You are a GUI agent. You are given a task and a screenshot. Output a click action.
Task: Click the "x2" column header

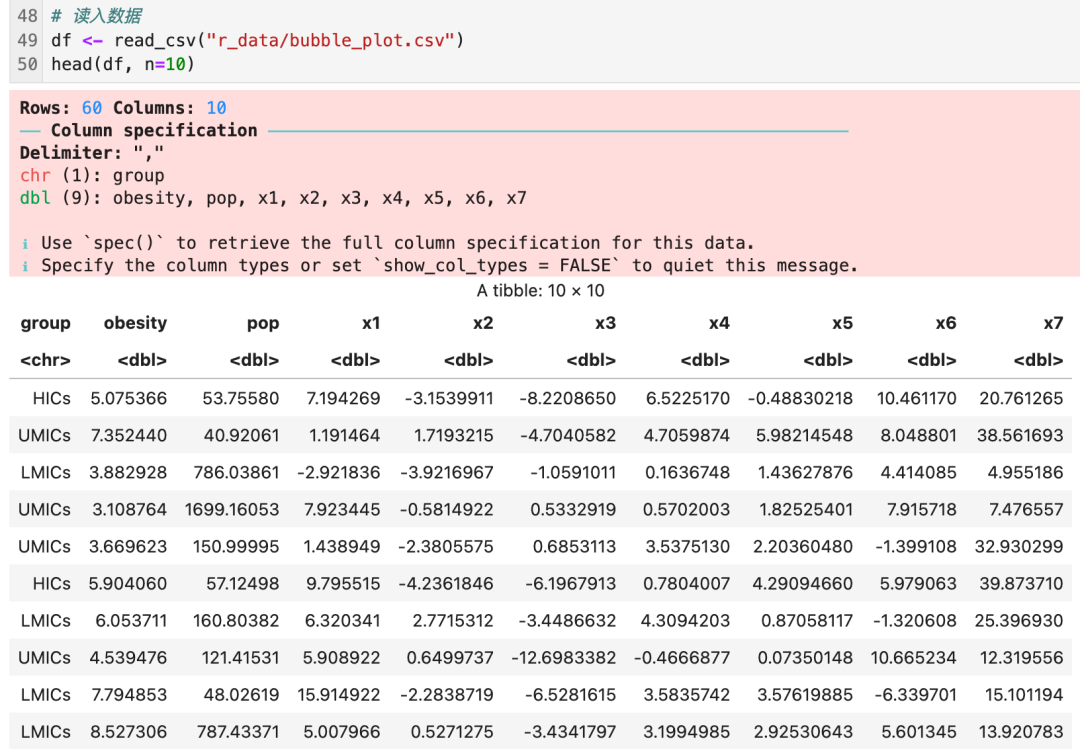pos(484,323)
